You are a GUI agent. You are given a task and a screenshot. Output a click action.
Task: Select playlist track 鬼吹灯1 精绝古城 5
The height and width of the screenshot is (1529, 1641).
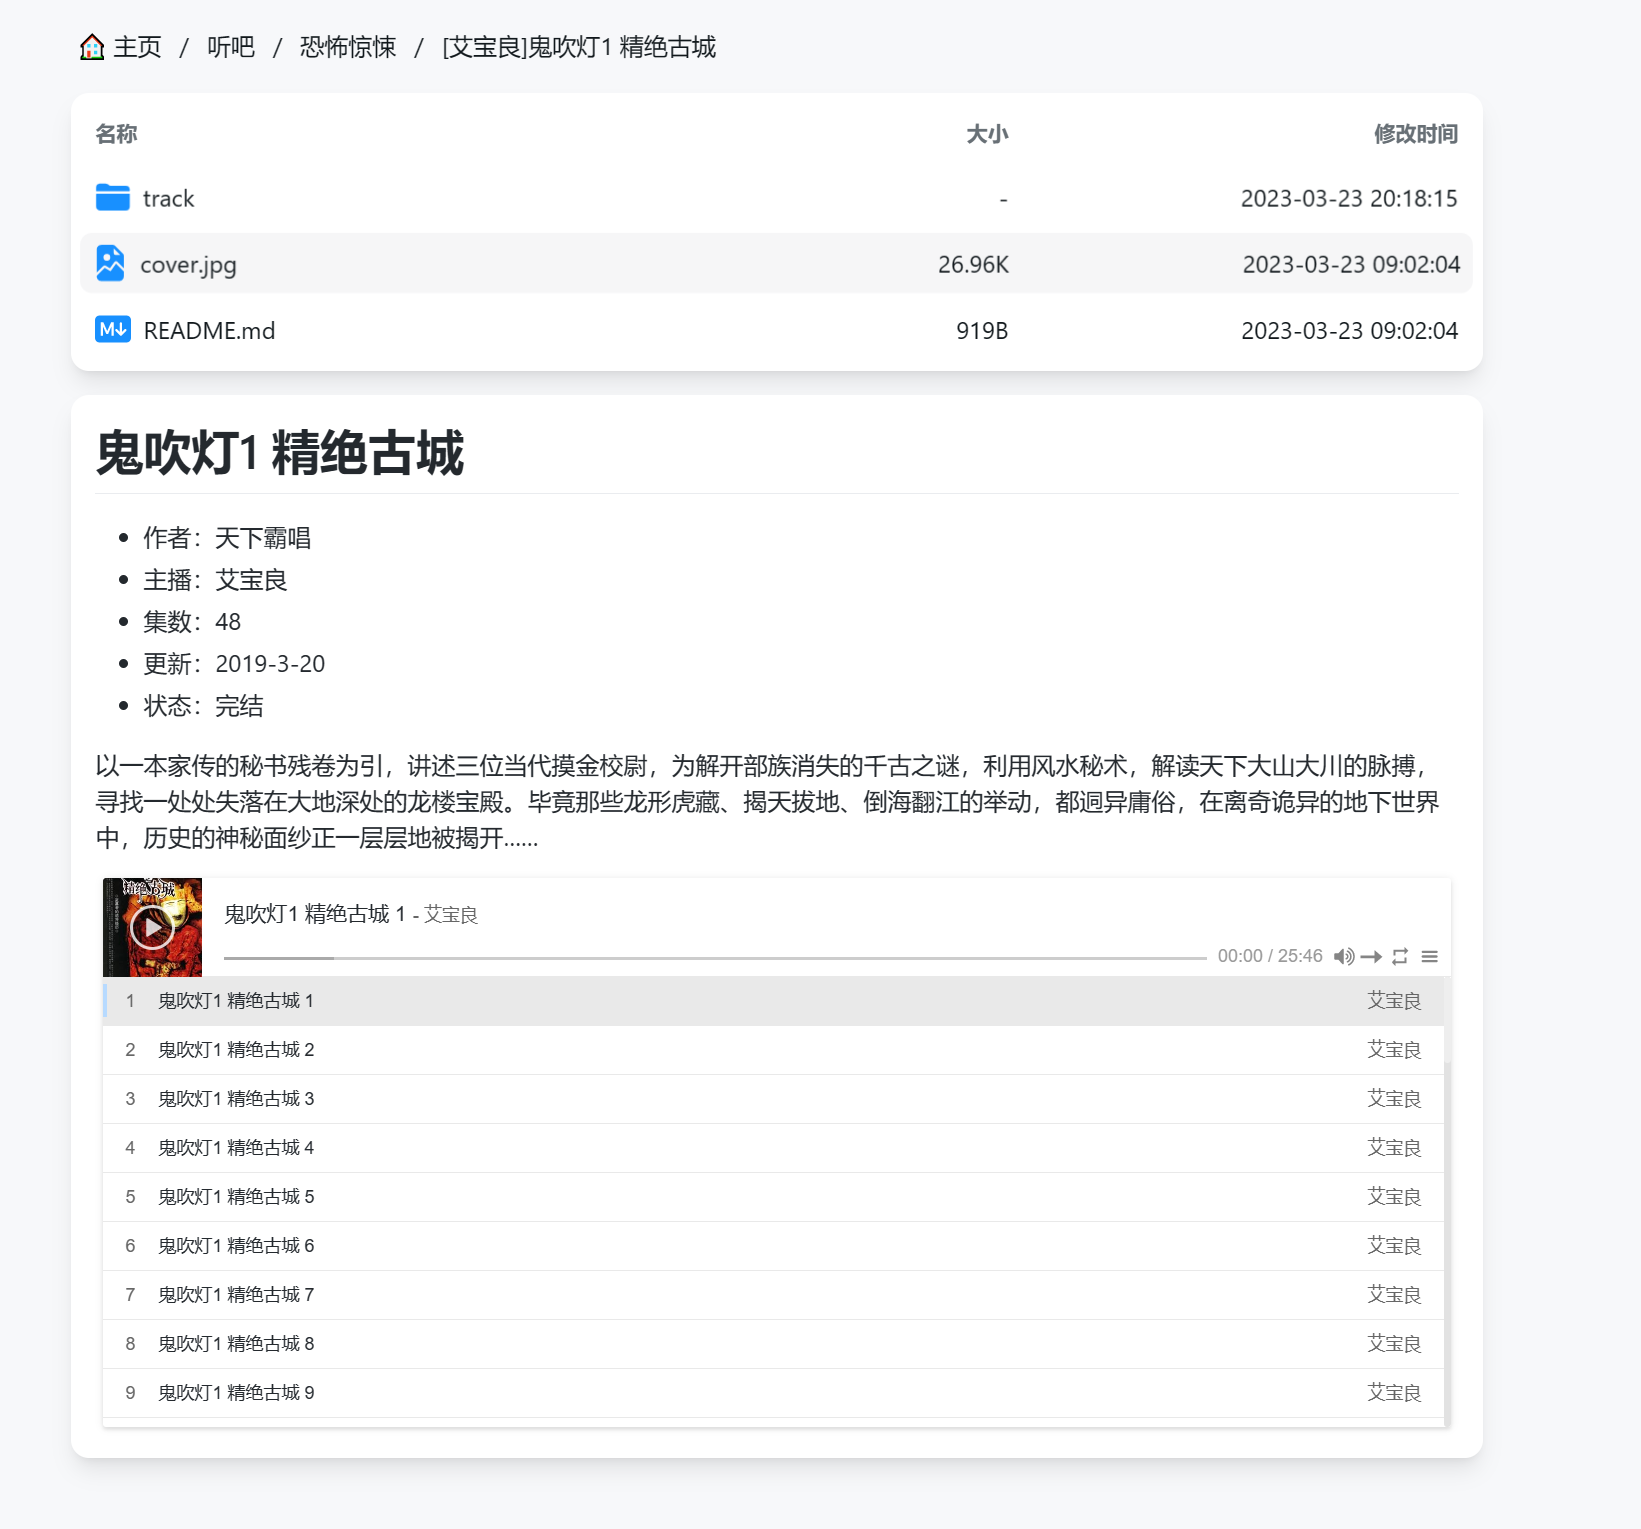773,1197
